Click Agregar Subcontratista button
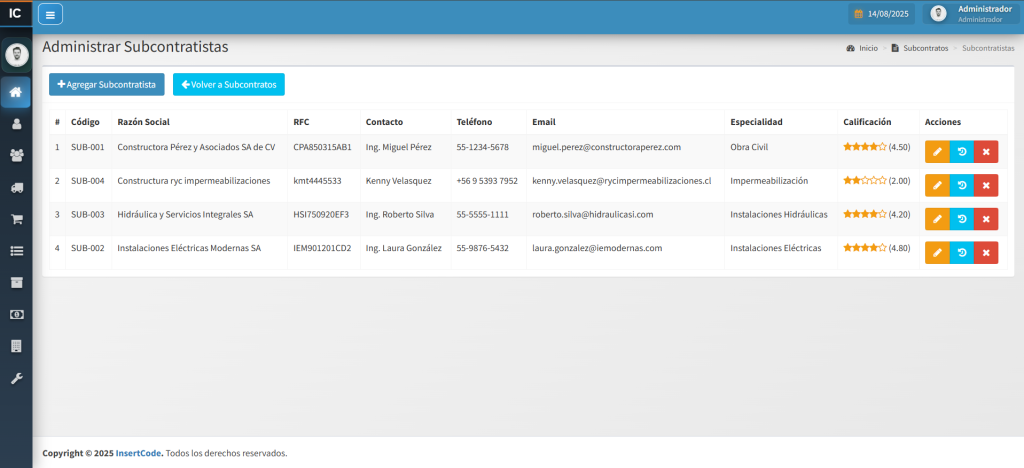 [107, 85]
